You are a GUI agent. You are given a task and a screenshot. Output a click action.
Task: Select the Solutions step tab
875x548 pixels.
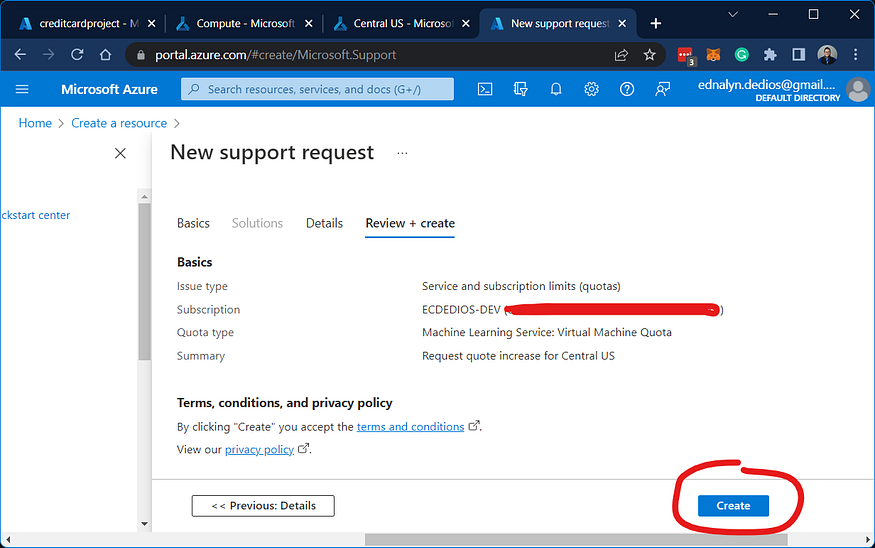coord(257,223)
